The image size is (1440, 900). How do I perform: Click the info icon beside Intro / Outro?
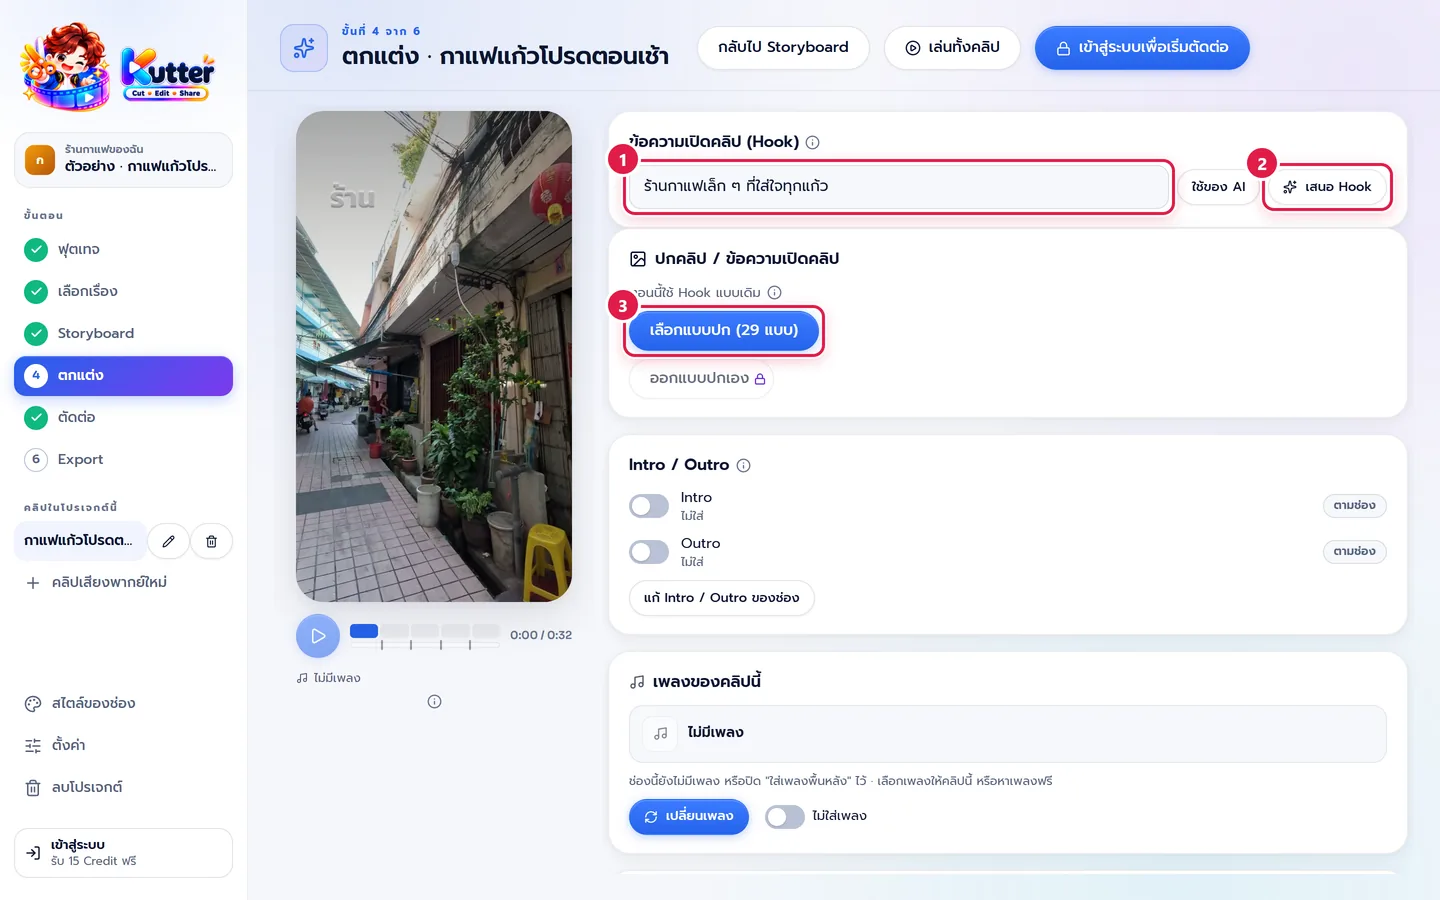coord(744,465)
